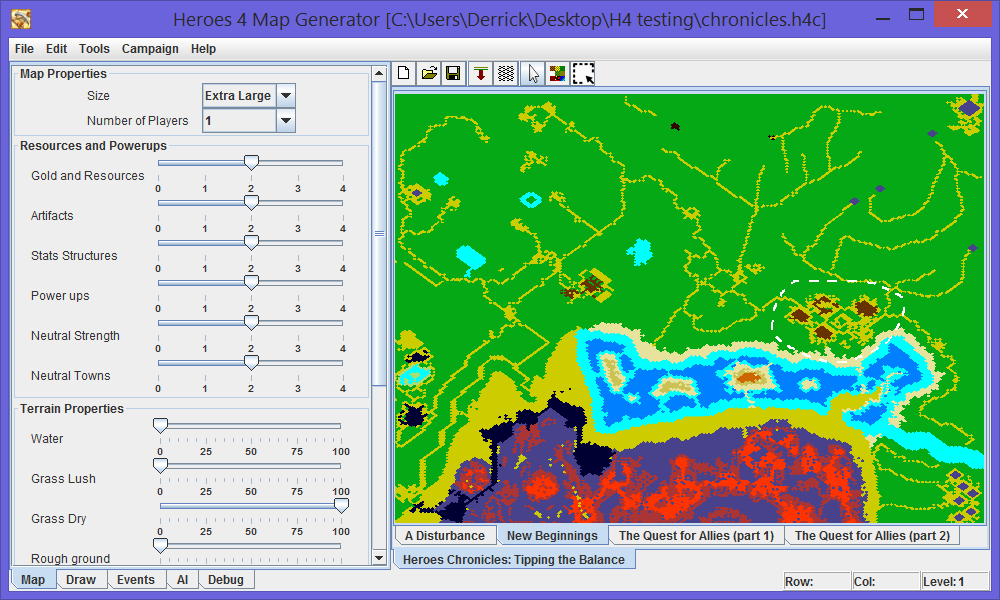Select Heroes Chronicles: Tipping the Balance tab
Viewport: 1000px width, 600px height.
(x=514, y=559)
